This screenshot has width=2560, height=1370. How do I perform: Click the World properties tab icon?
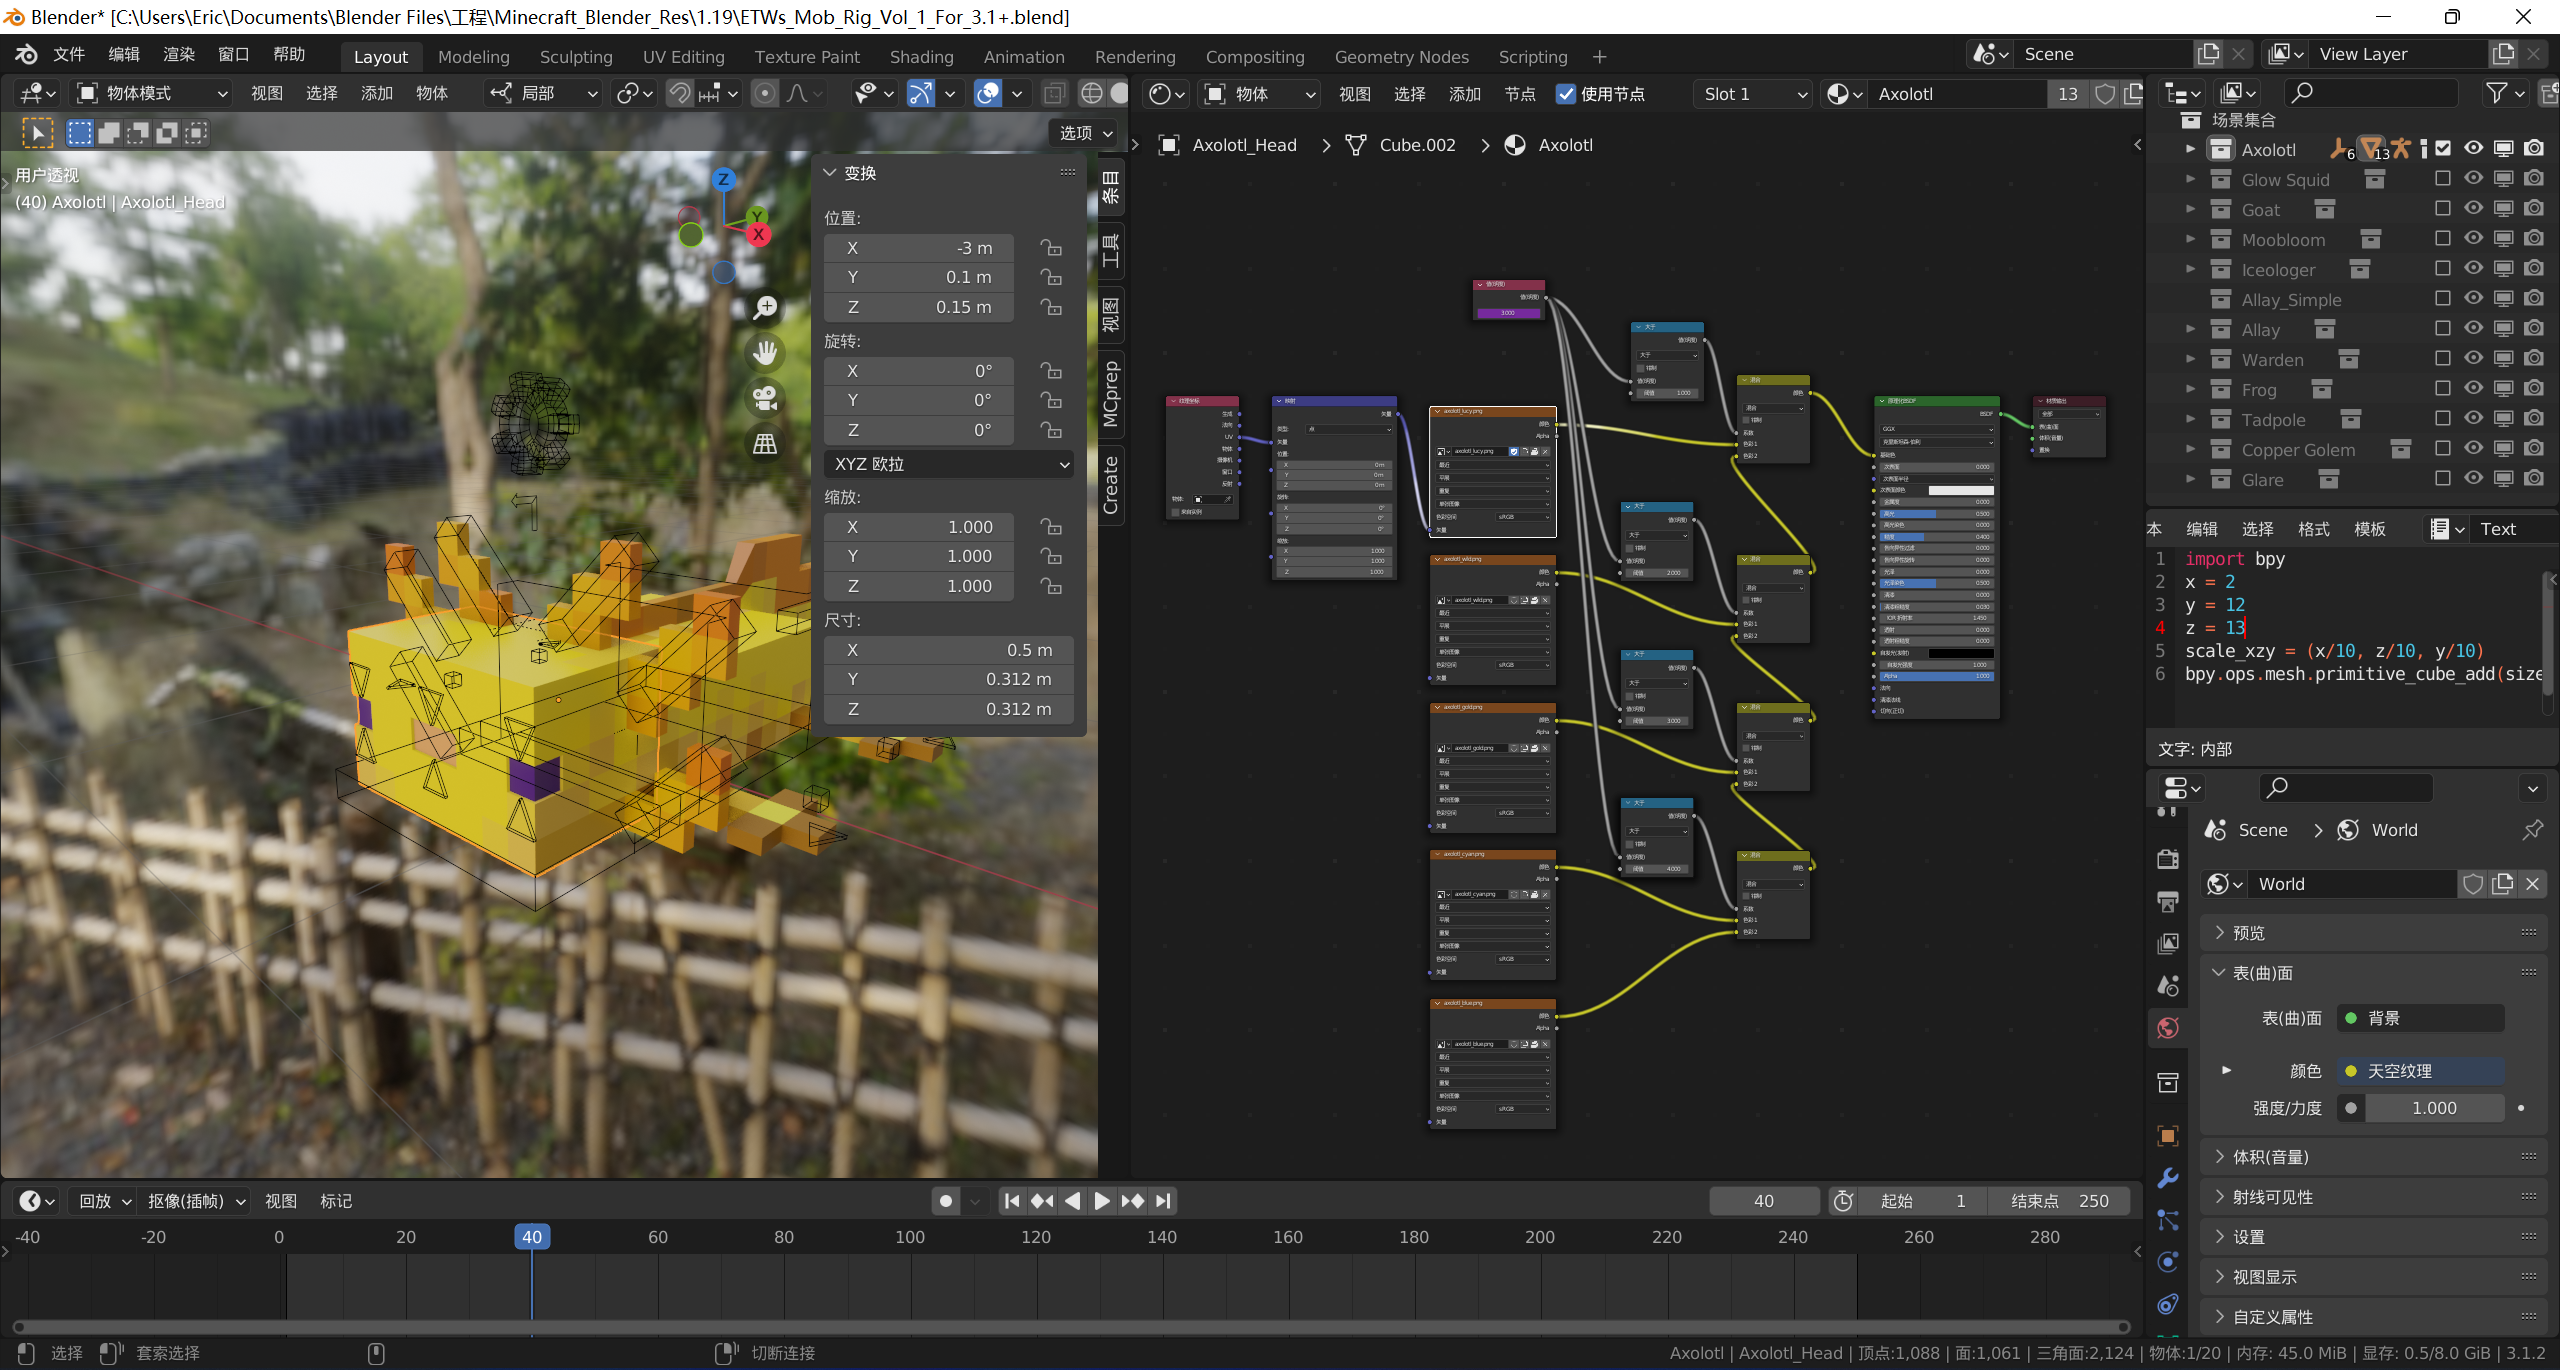tap(2168, 1028)
